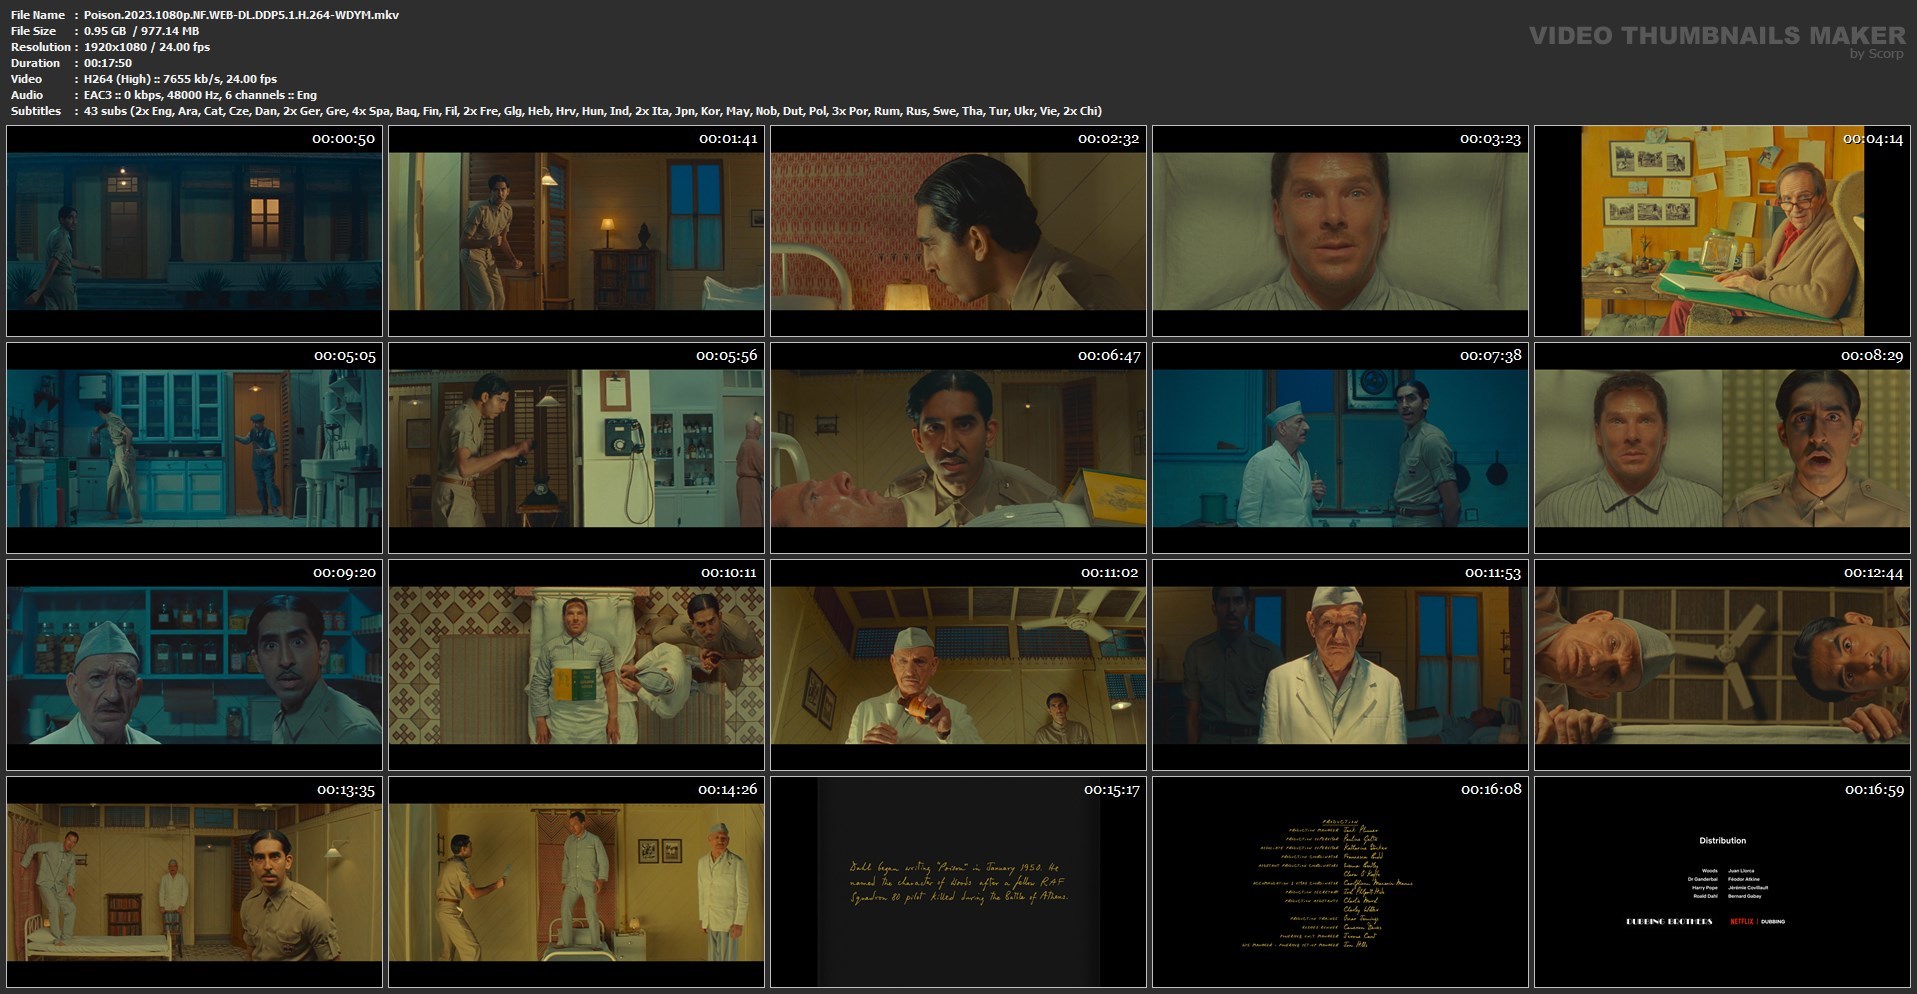Screen dimensions: 1917x994
Task: Click the audio line EAC3 :: 0 kbps
Action: (200, 95)
